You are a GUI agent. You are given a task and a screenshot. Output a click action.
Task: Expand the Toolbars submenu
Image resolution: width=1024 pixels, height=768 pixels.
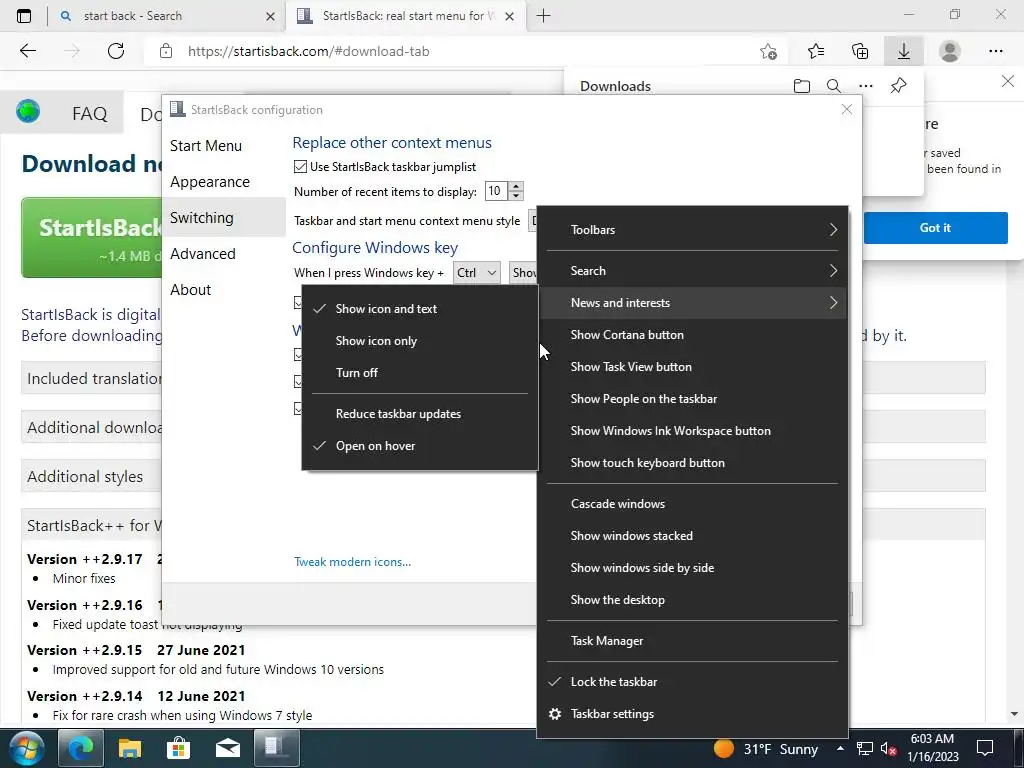click(692, 230)
